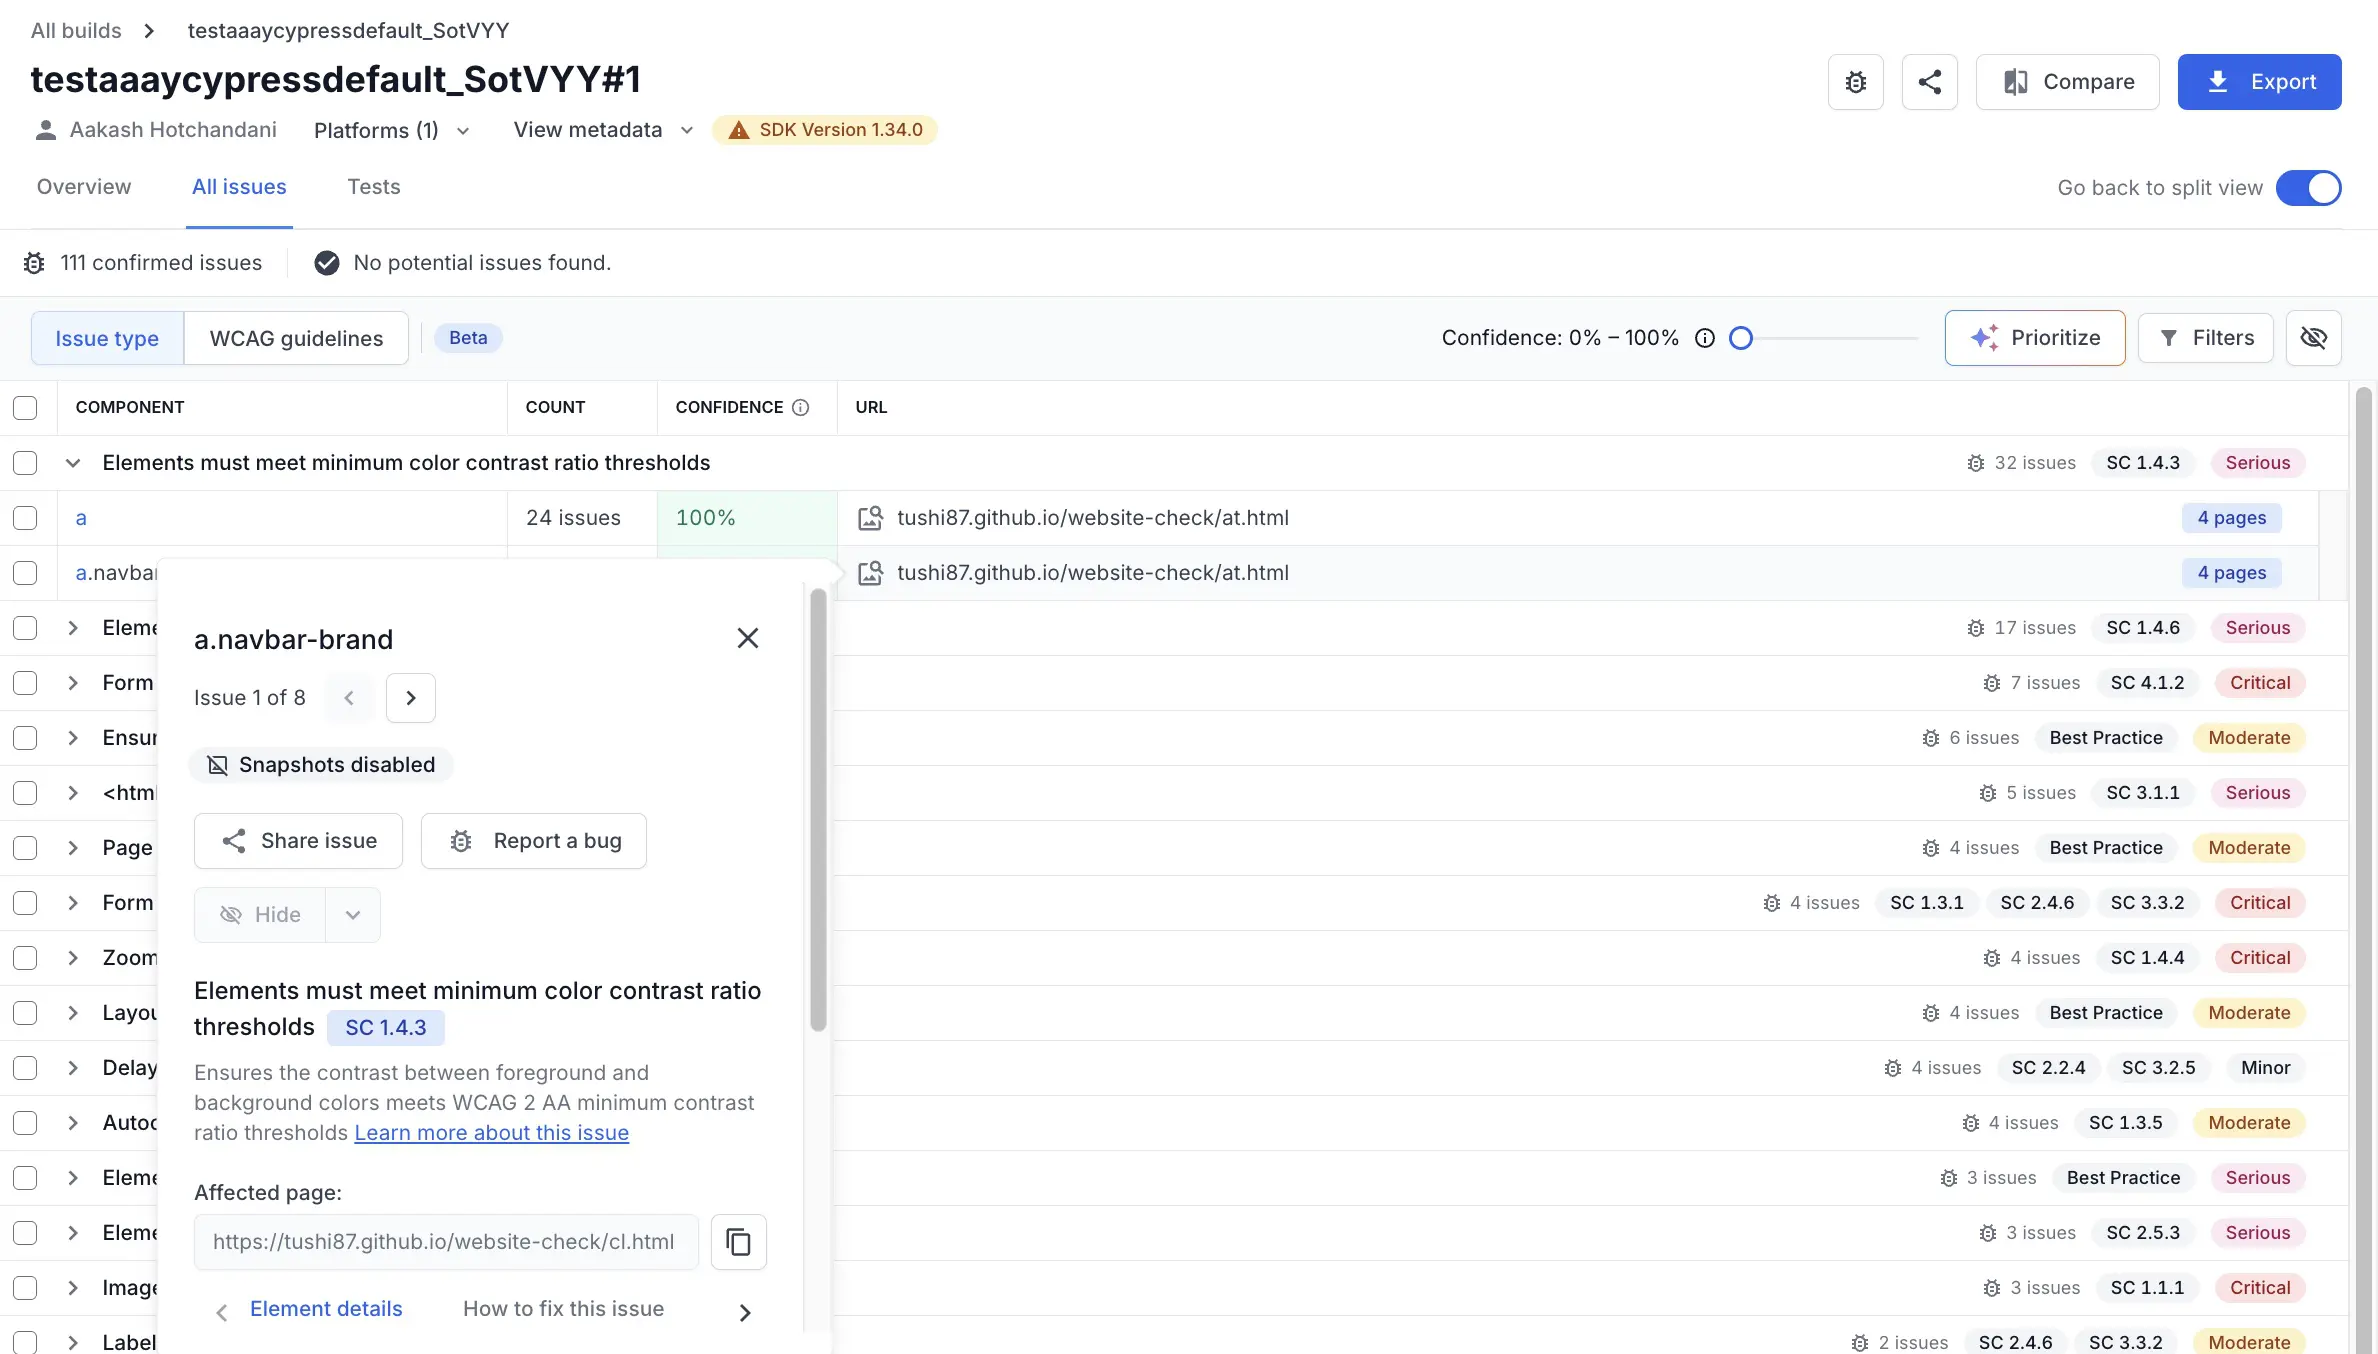Screen dimensions: 2378x1354
Task: Click screenshot icon in the 'a' row URL
Action: coord(871,518)
